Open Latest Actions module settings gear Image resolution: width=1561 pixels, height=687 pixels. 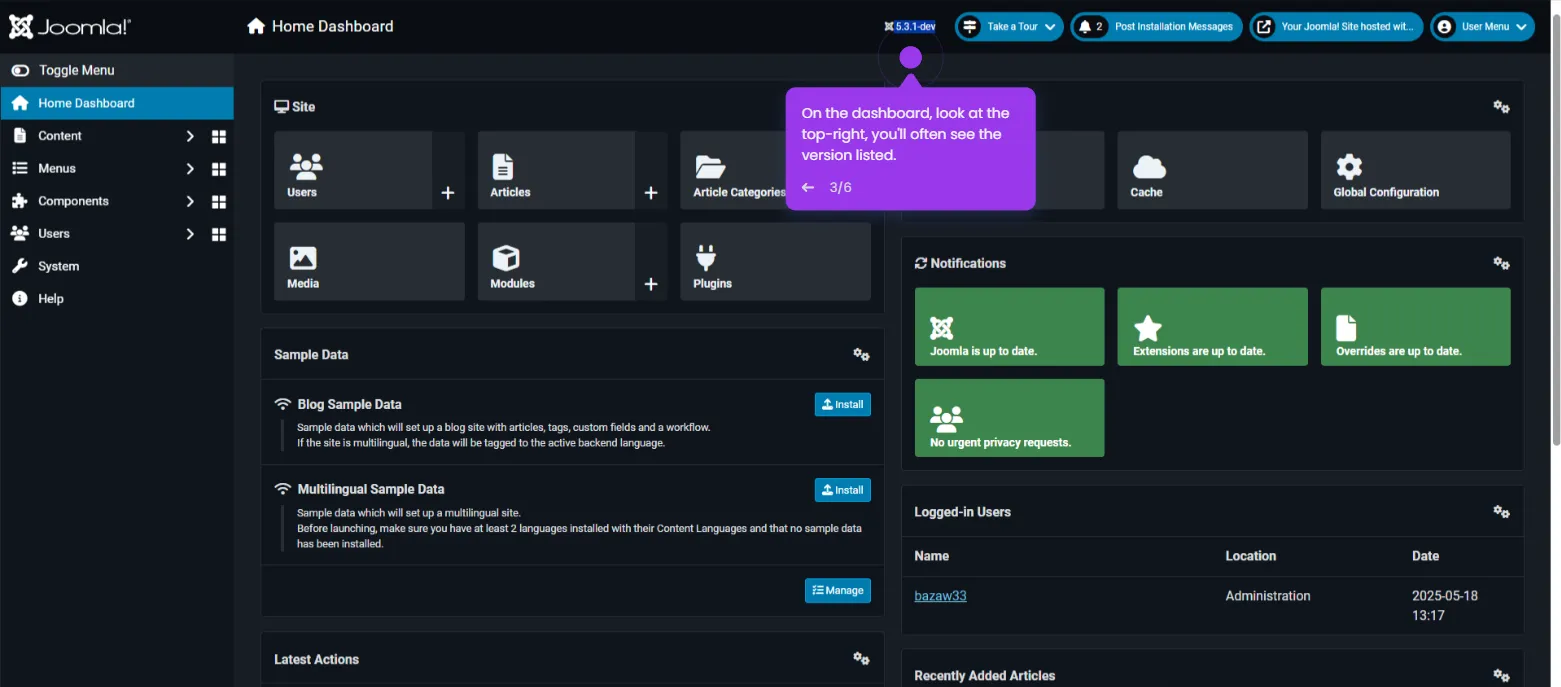(861, 659)
